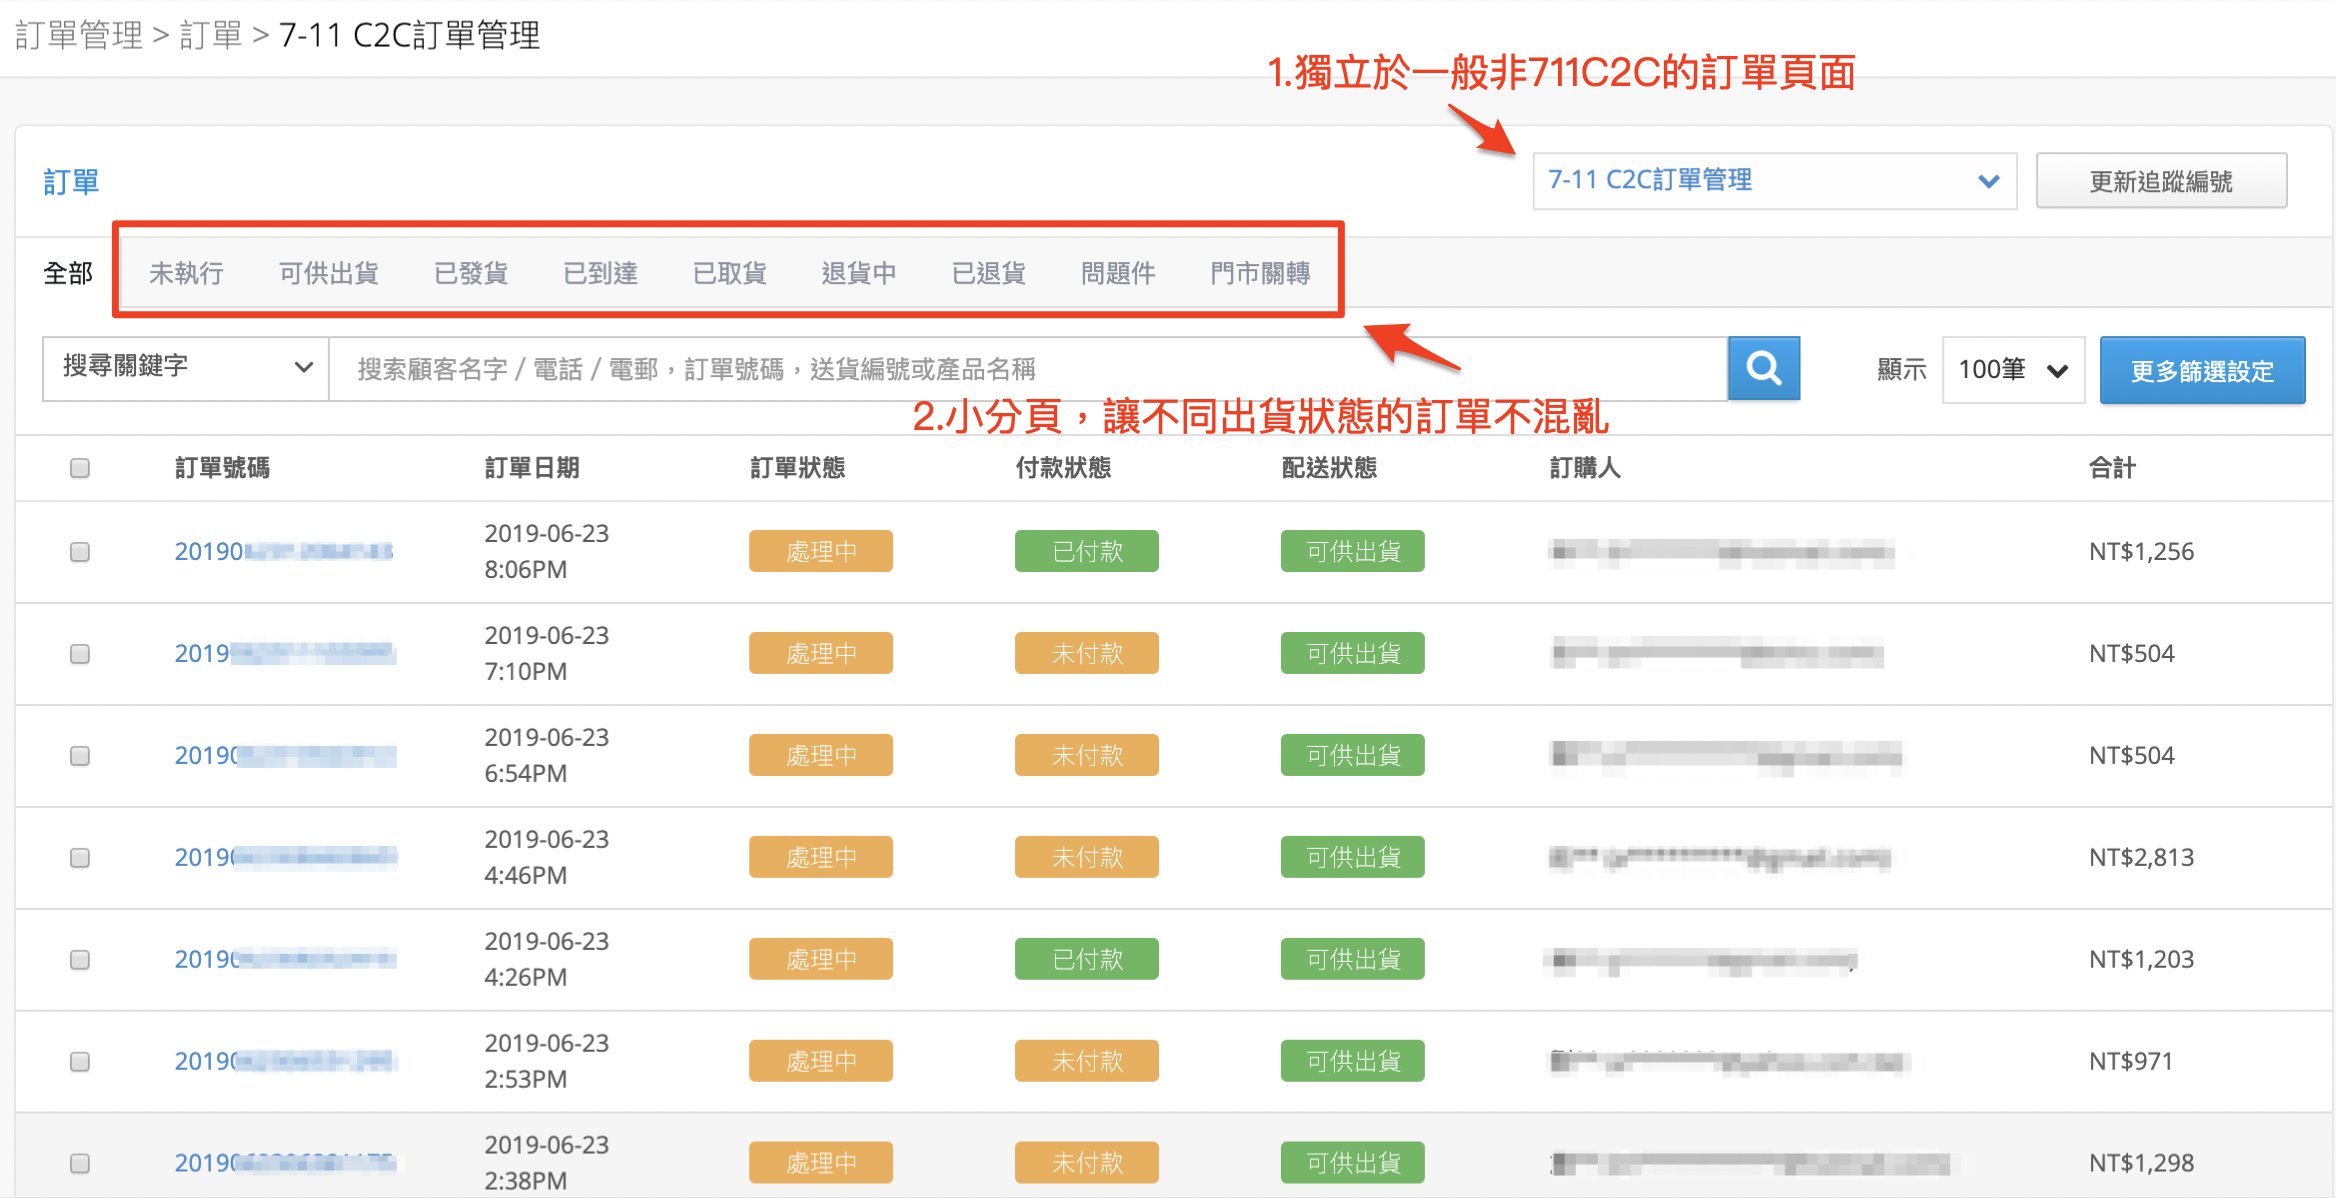Open the order number for NT$971 row
The image size is (2336, 1198).
click(x=285, y=1062)
